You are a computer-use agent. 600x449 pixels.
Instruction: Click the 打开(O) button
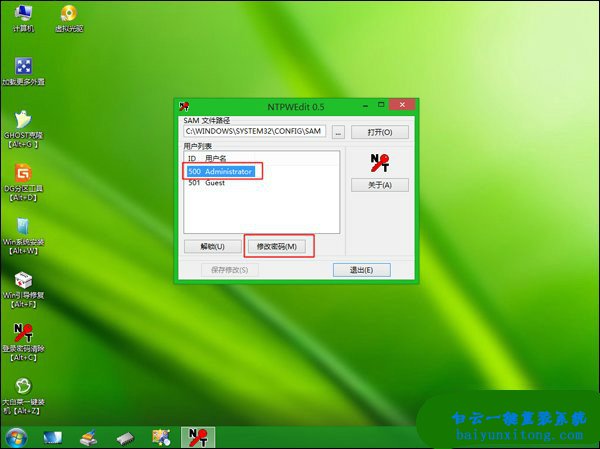(380, 132)
